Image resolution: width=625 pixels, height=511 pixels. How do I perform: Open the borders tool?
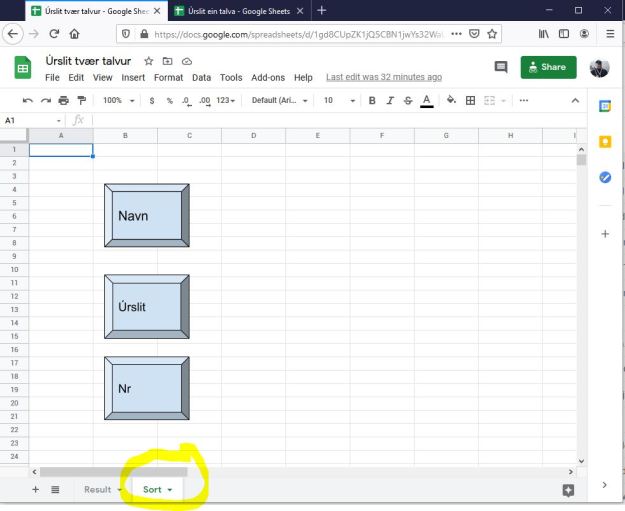coord(470,100)
